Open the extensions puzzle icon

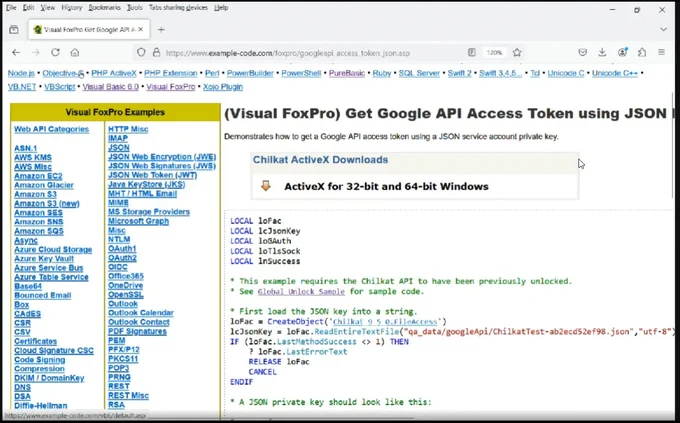[x=642, y=52]
